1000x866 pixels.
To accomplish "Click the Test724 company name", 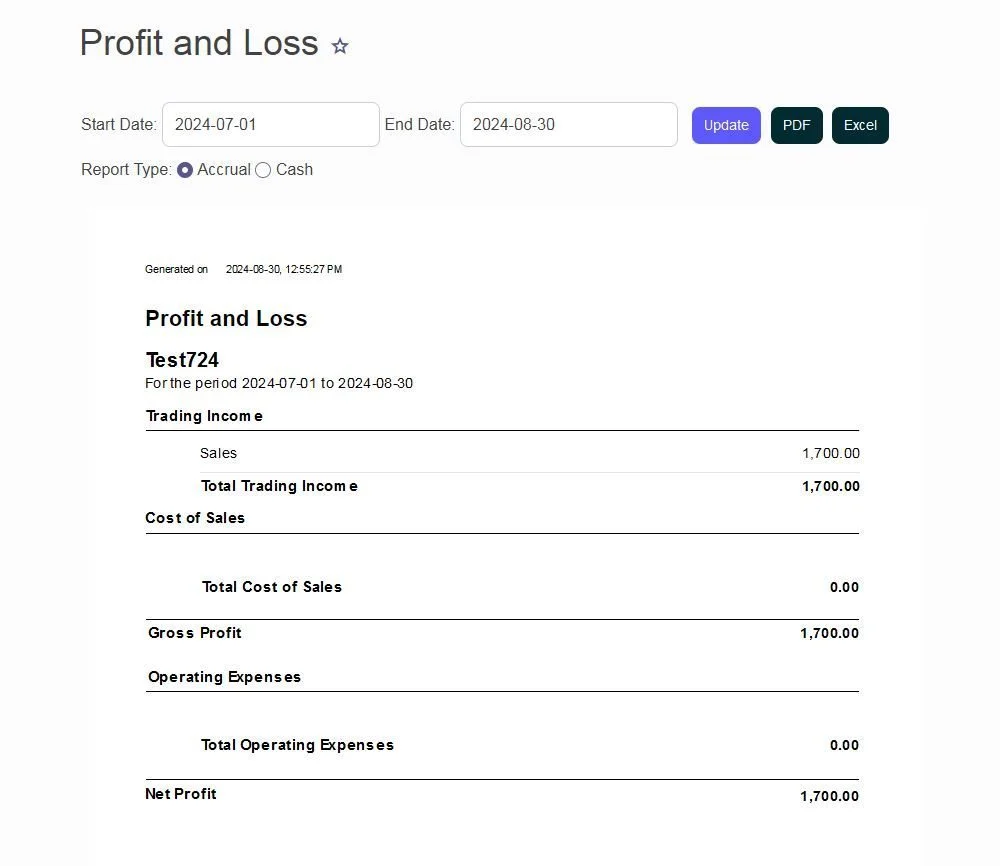I will click(x=182, y=360).
